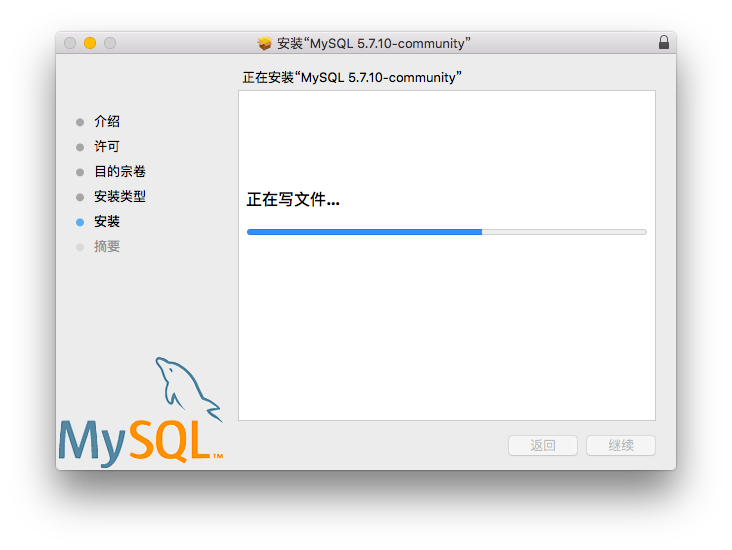The width and height of the screenshot is (732, 550).
Task: Select the 介绍 step in sidebar
Action: coord(107,121)
